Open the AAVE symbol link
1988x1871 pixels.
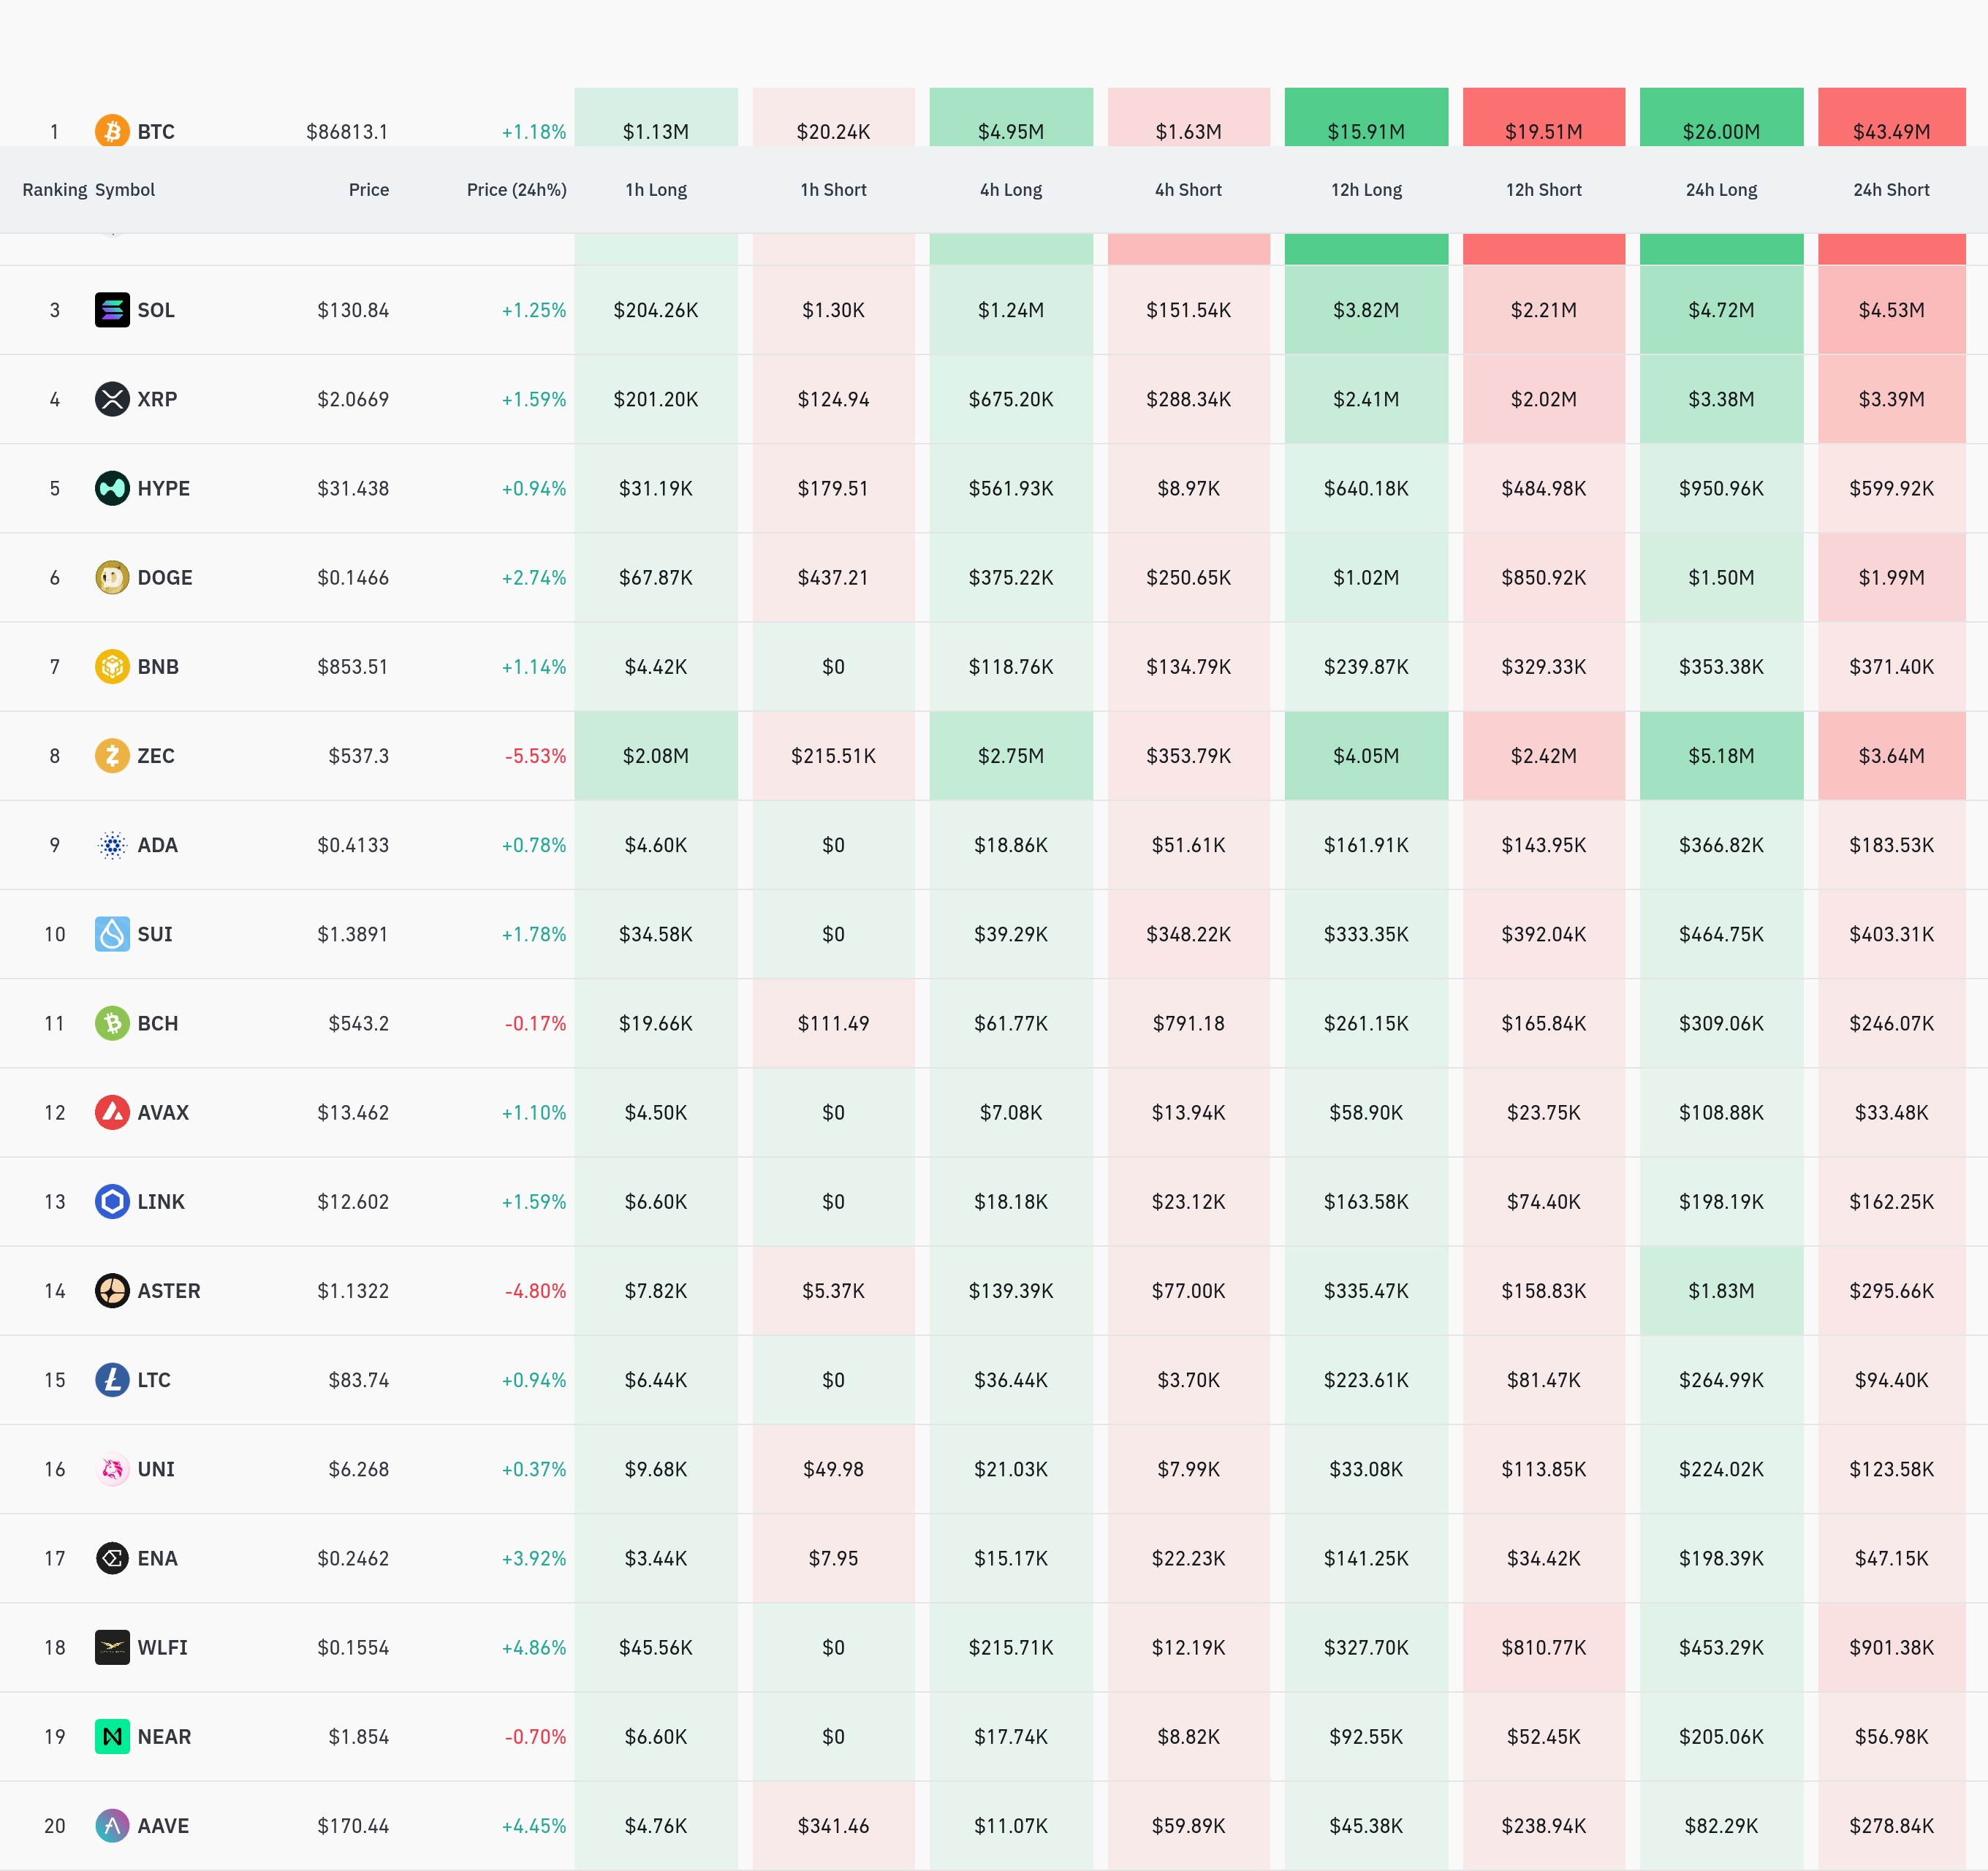click(x=163, y=1826)
